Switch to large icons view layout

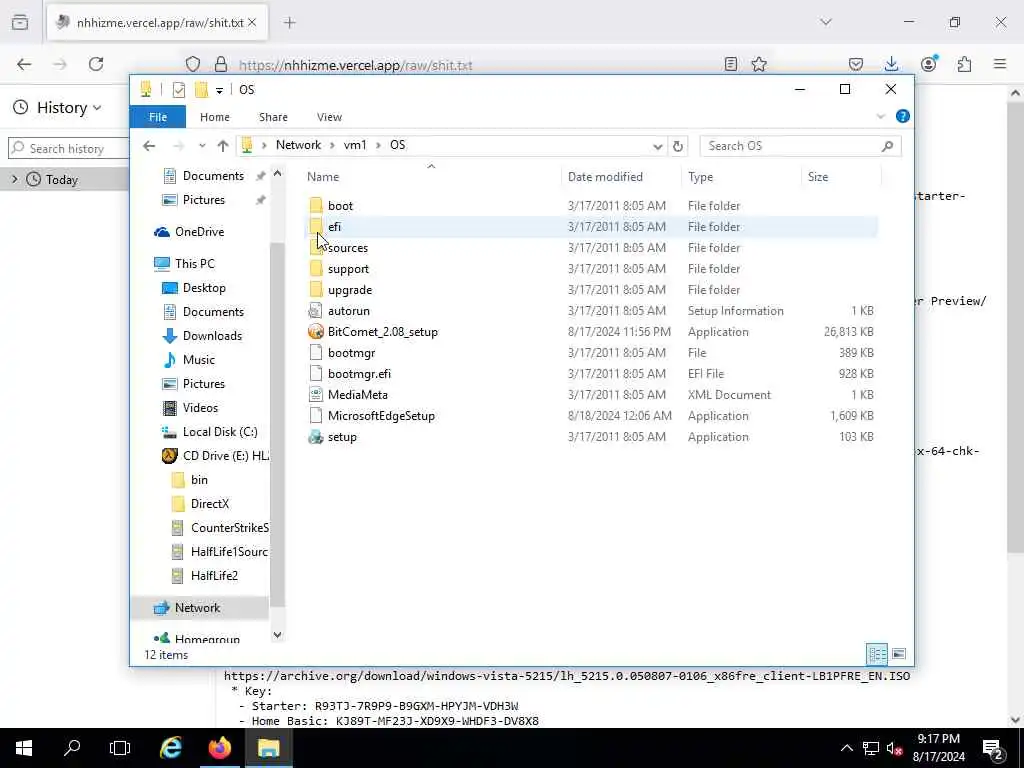point(899,654)
